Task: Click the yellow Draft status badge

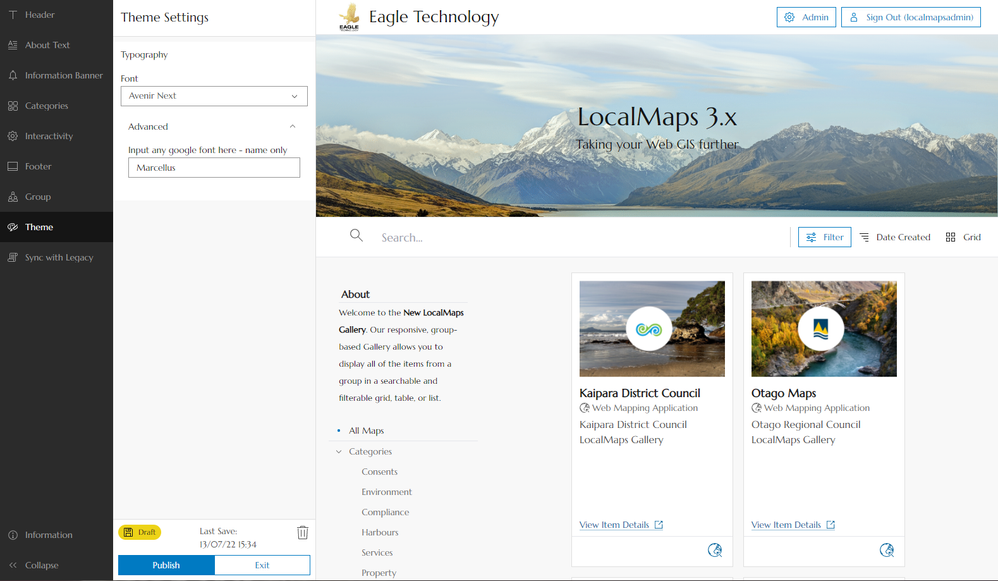Action: point(139,532)
